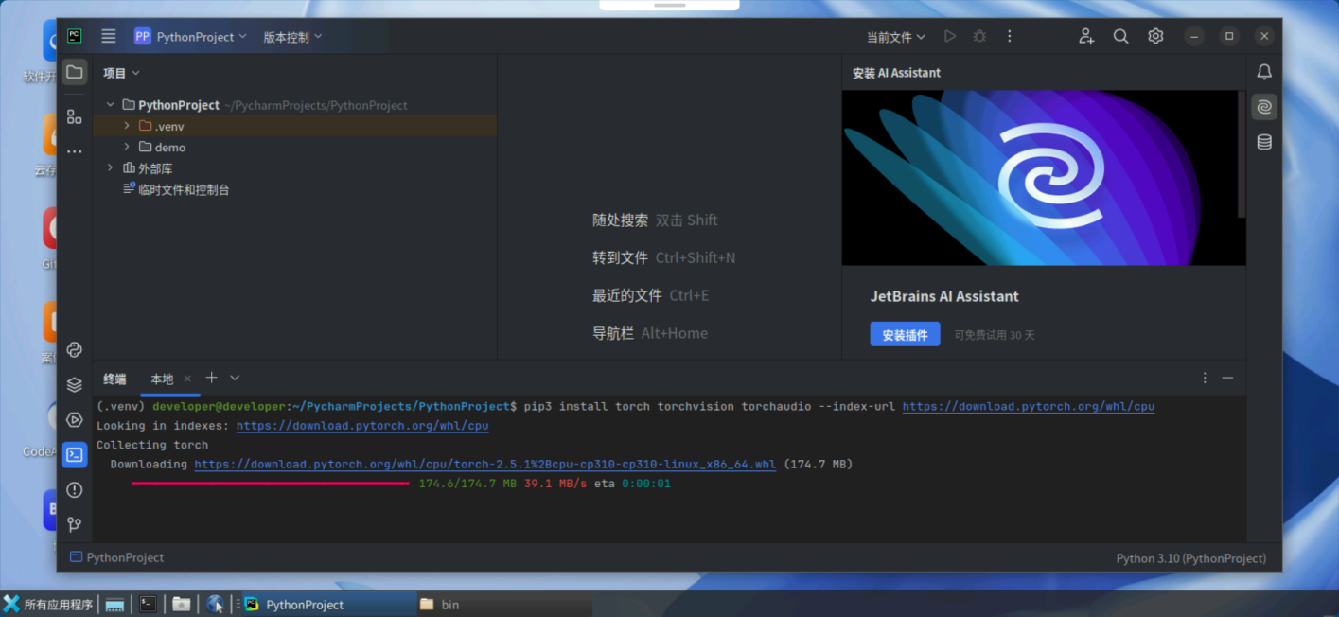Open the Services tool window icon

point(74,420)
